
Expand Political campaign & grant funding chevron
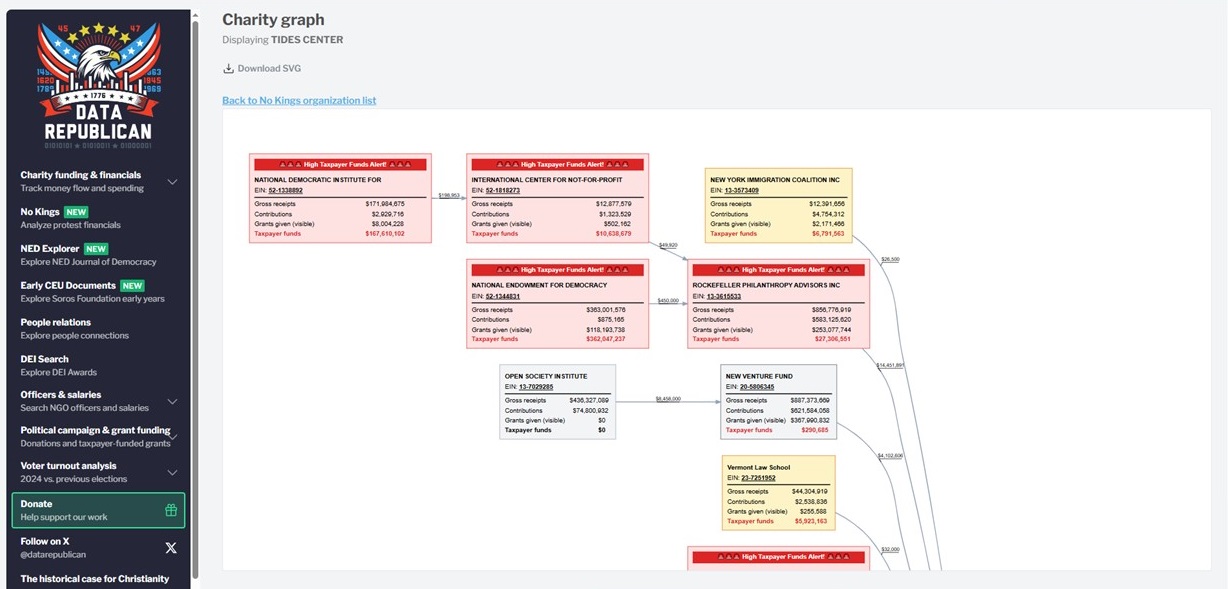pyautogui.click(x=174, y=437)
